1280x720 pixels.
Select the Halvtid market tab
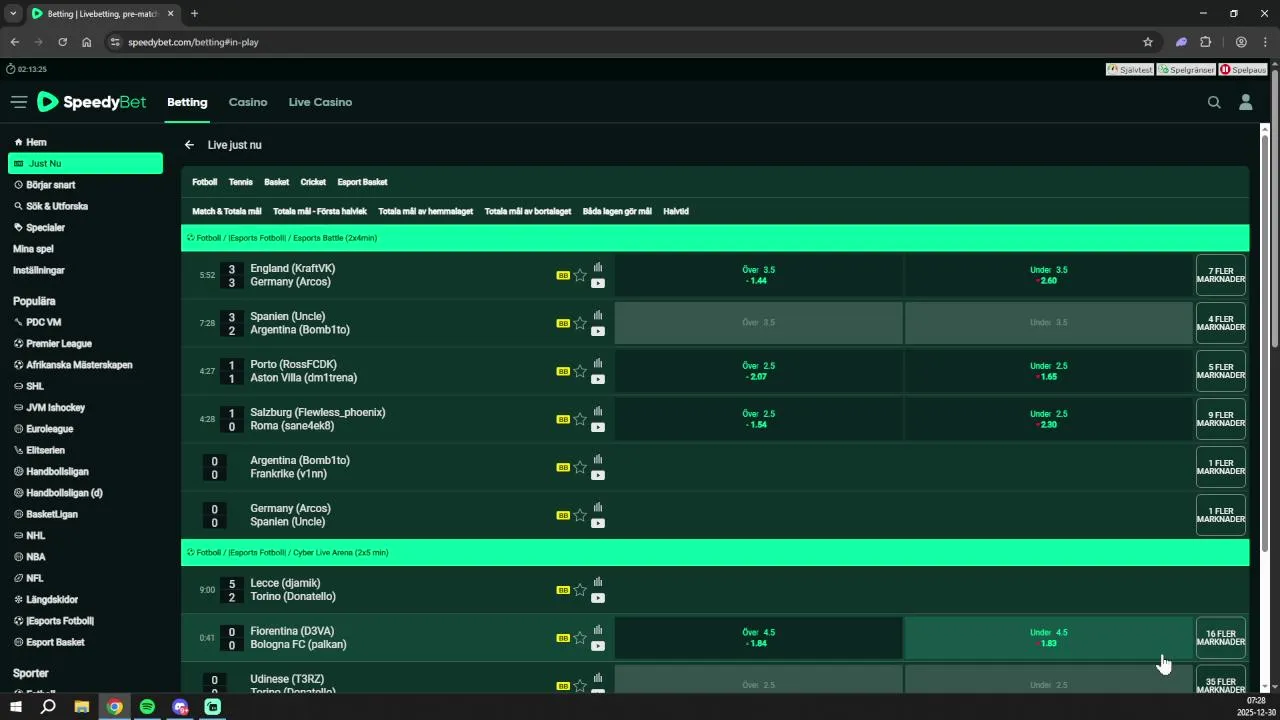coord(676,211)
